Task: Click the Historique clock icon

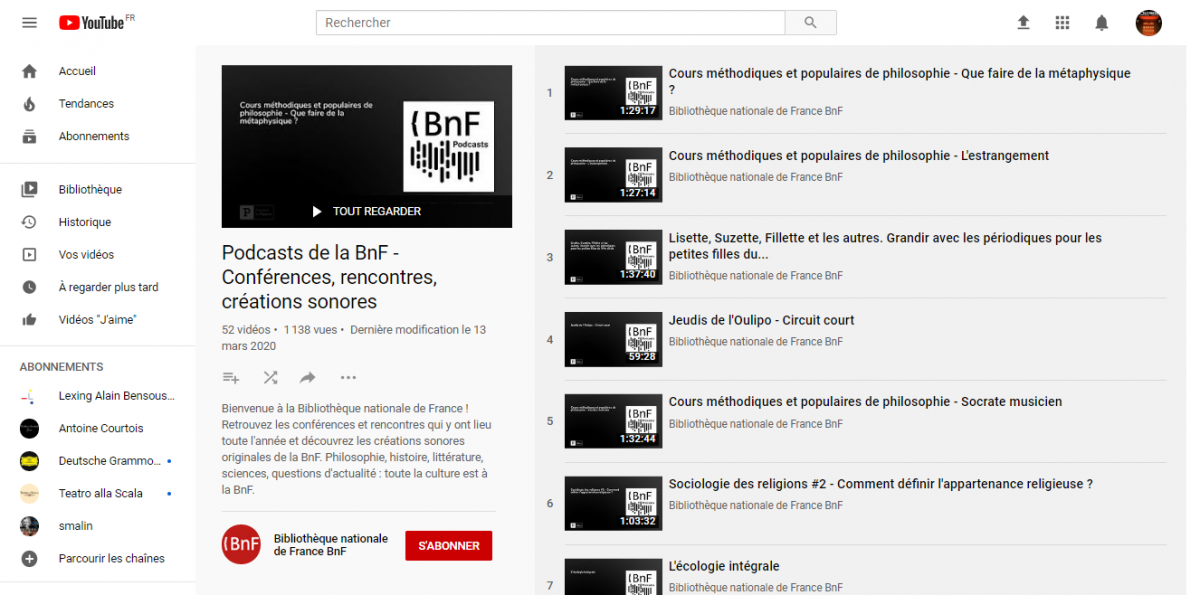Action: (x=29, y=222)
